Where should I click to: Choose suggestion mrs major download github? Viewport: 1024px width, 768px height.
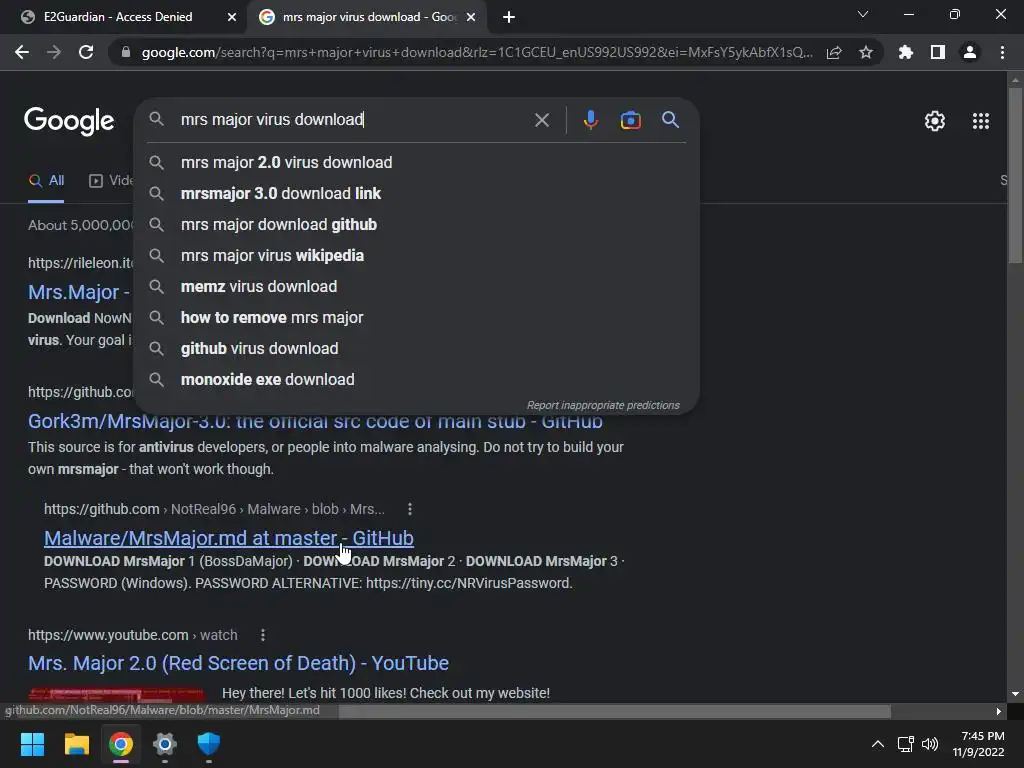416,225
